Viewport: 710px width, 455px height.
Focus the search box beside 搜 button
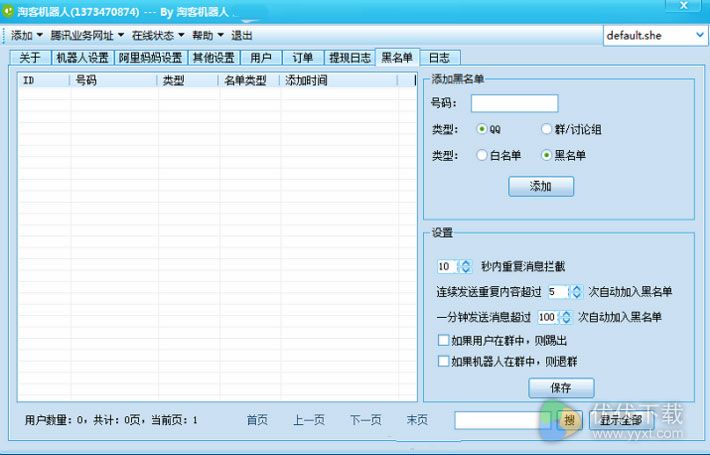(503, 420)
